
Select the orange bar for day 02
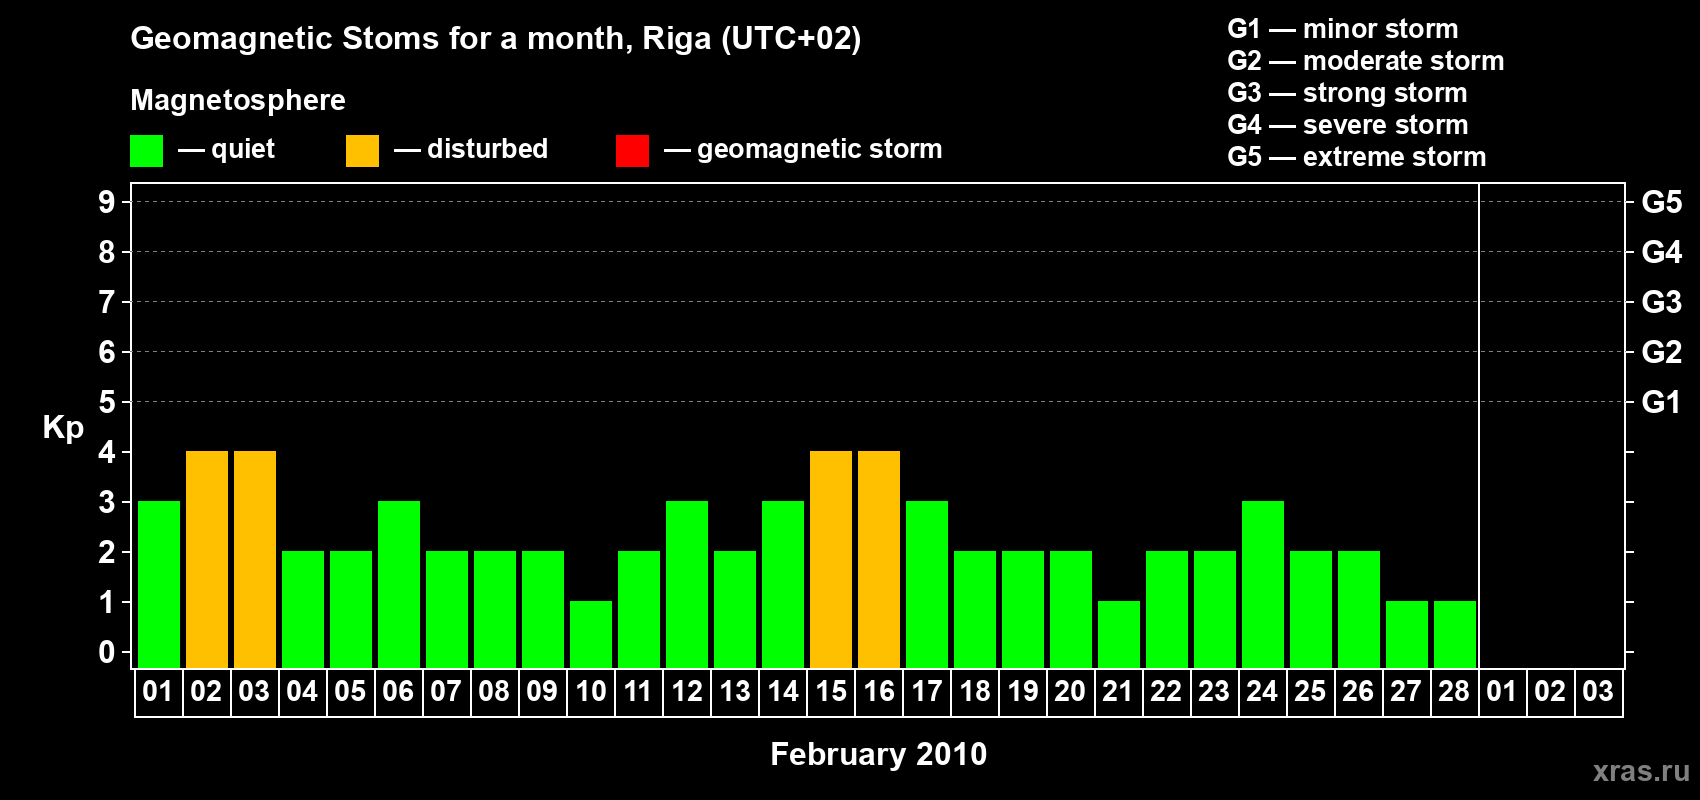[207, 560]
